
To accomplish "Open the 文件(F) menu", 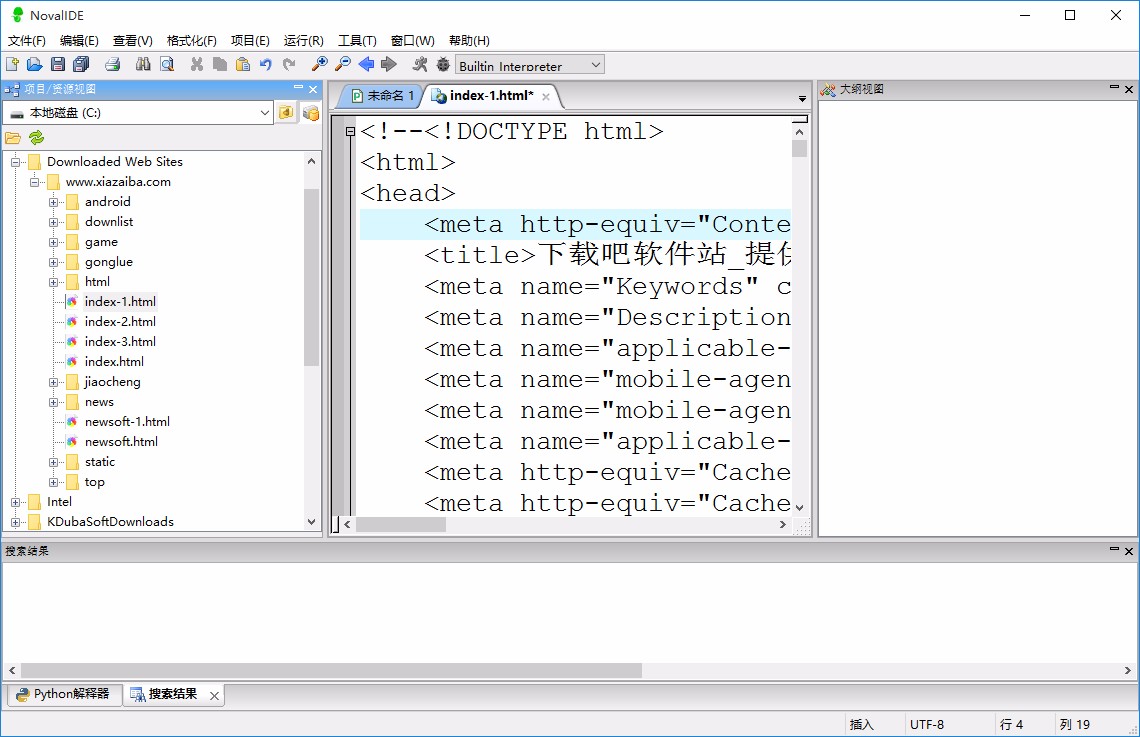I will (x=26, y=41).
